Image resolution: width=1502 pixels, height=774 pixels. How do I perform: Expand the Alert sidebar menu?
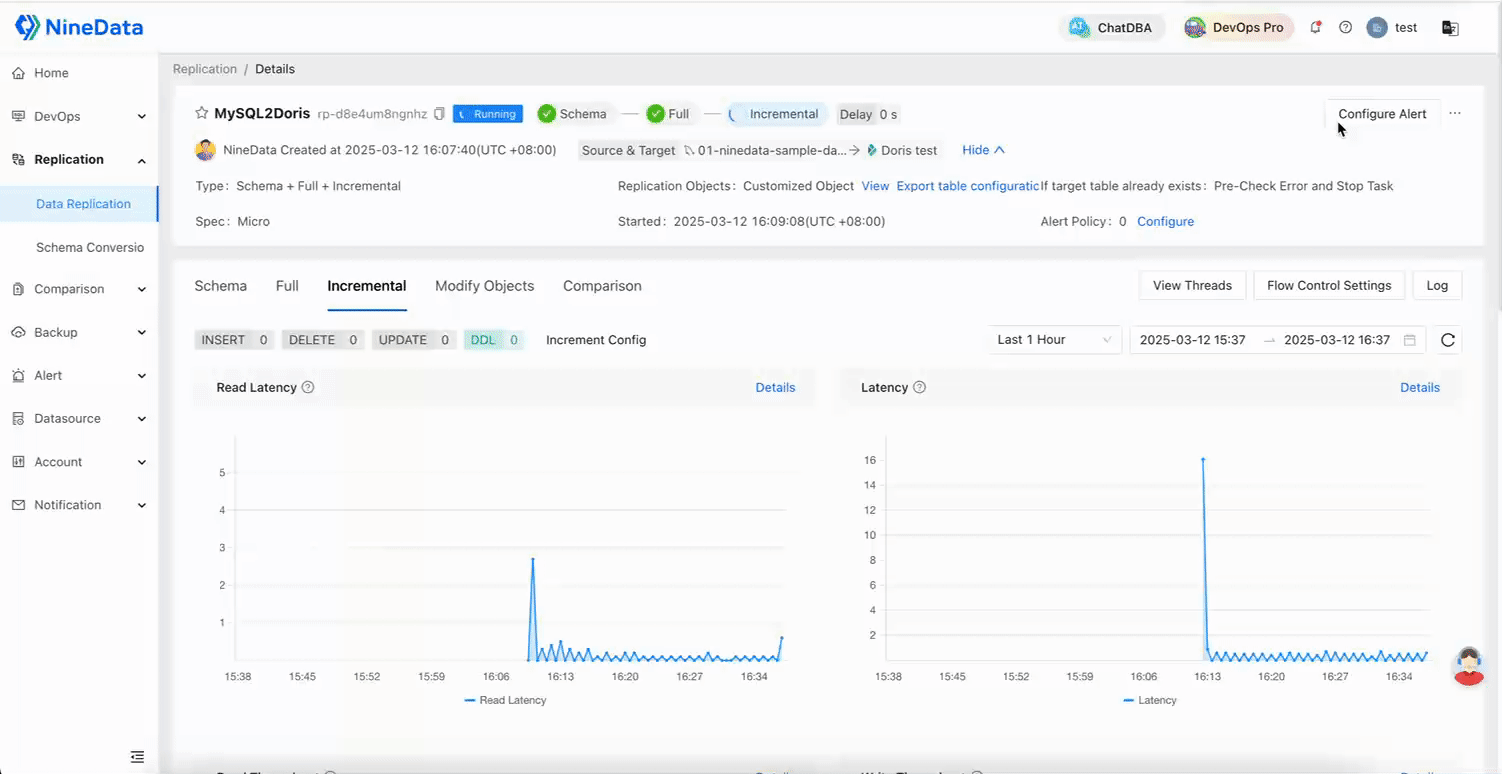tap(79, 375)
